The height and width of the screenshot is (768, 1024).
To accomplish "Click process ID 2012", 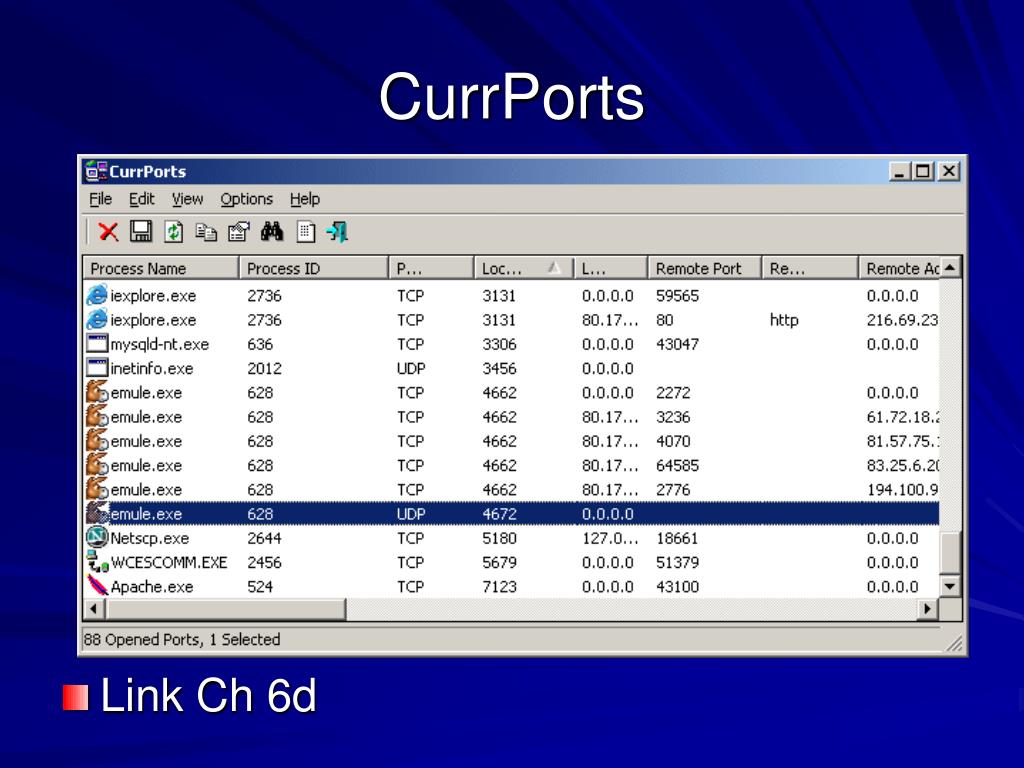I will 264,368.
